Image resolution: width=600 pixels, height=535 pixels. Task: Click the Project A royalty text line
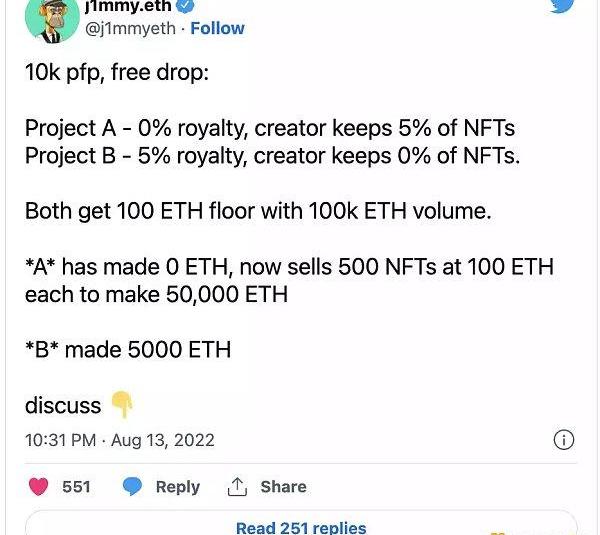269,129
